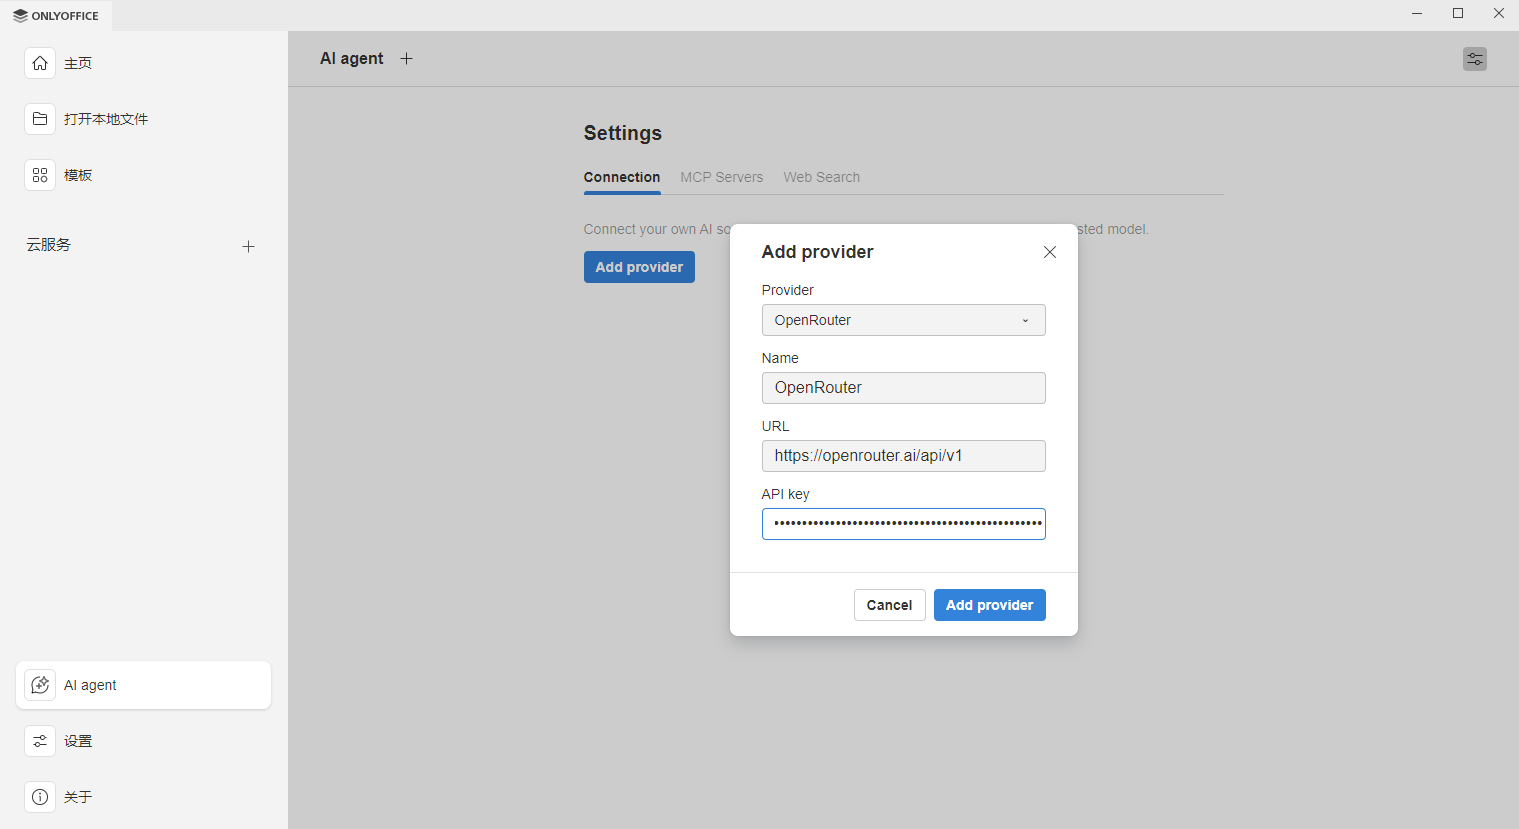Select the AI agent sidebar icon
The height and width of the screenshot is (829, 1519).
[40, 685]
